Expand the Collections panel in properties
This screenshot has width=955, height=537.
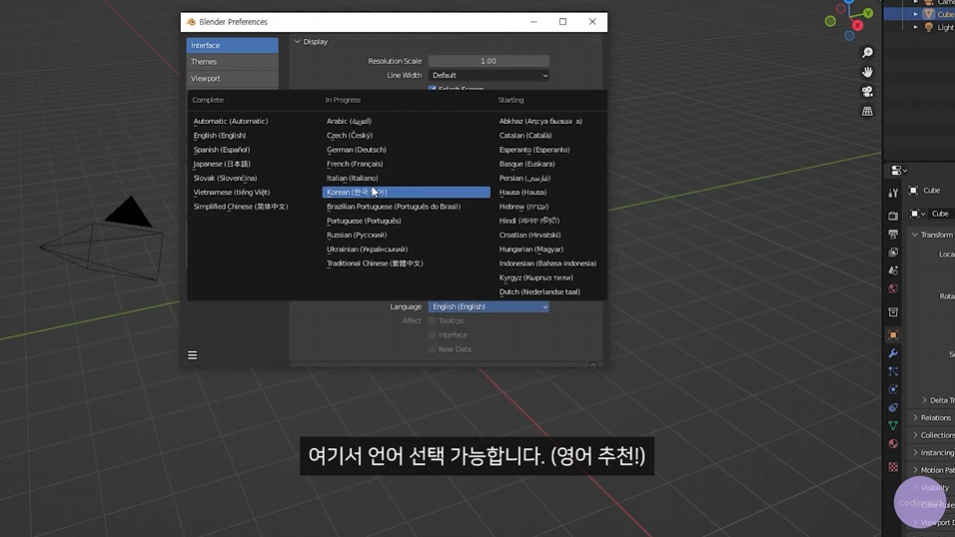coord(915,435)
